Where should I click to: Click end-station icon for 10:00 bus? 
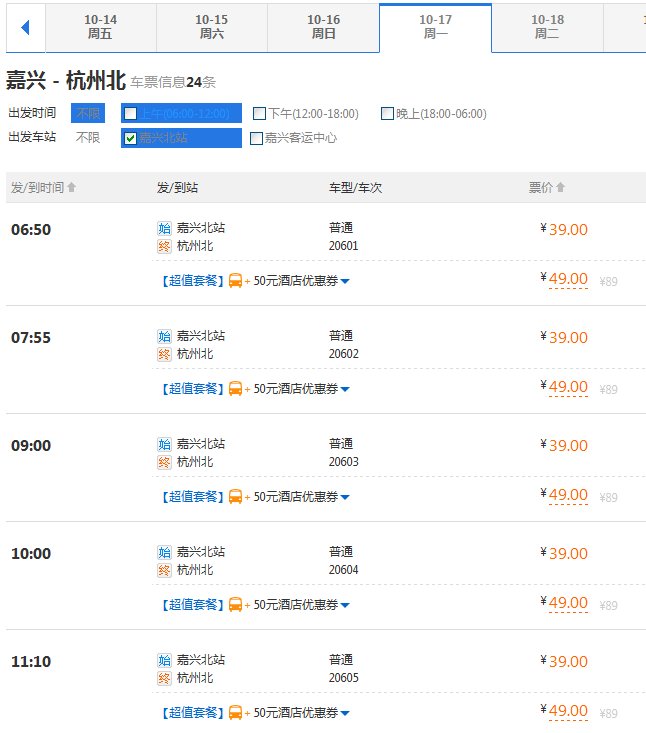click(164, 570)
